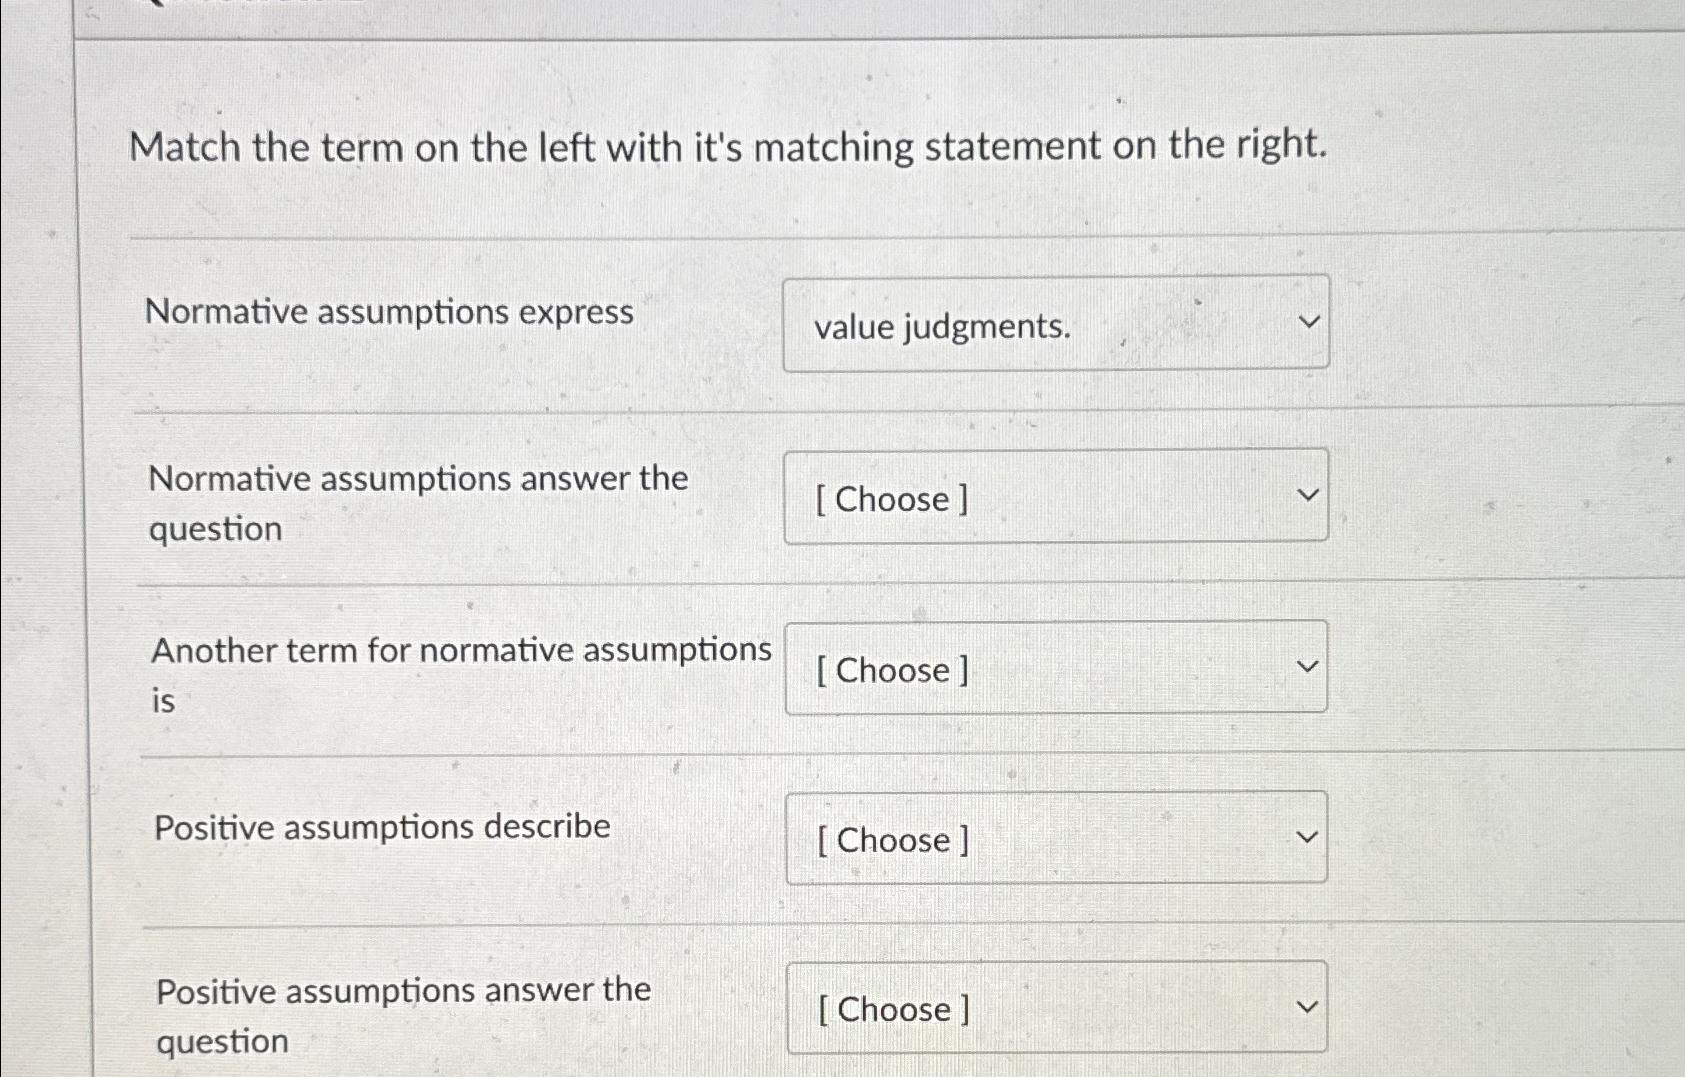Click the label "Positive assumptions describe"

tap(383, 826)
